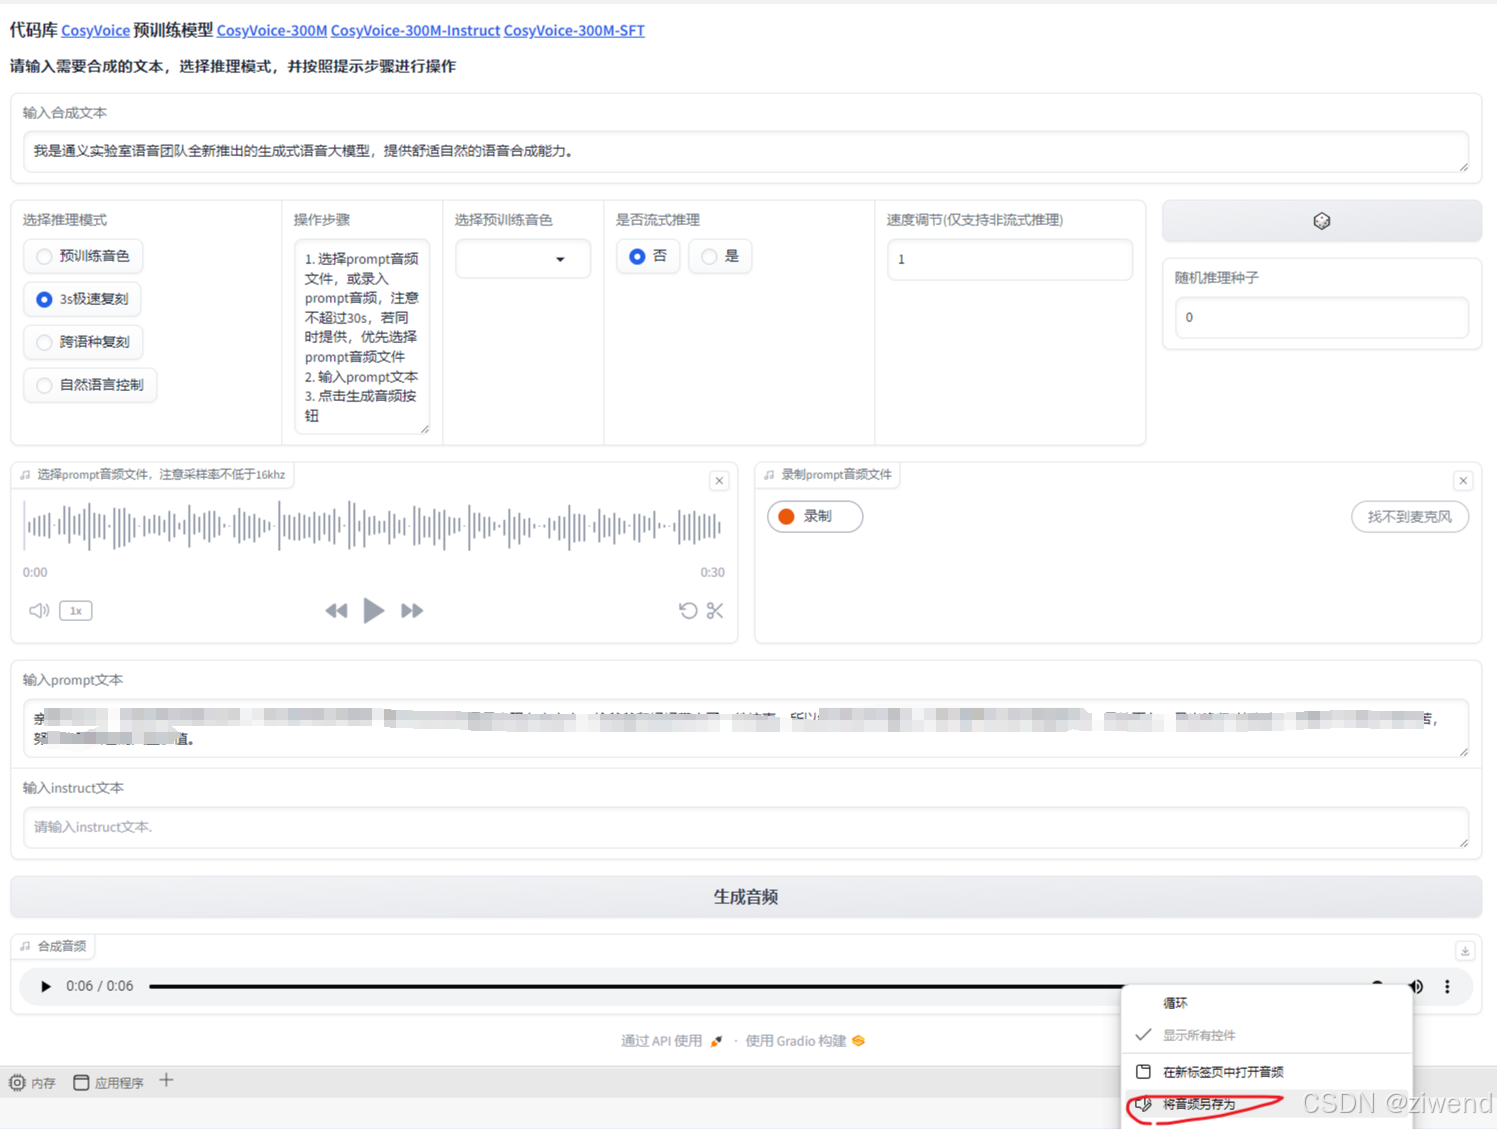Click the 输入instruct文本 field
Image resolution: width=1497 pixels, height=1129 pixels.
(x=746, y=827)
